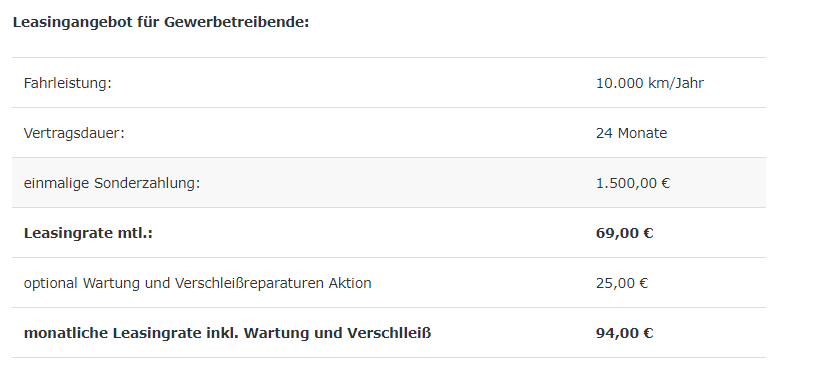This screenshot has width=815, height=389.
Task: Select the einmalige Sonderzahlung label
Action: click(112, 183)
